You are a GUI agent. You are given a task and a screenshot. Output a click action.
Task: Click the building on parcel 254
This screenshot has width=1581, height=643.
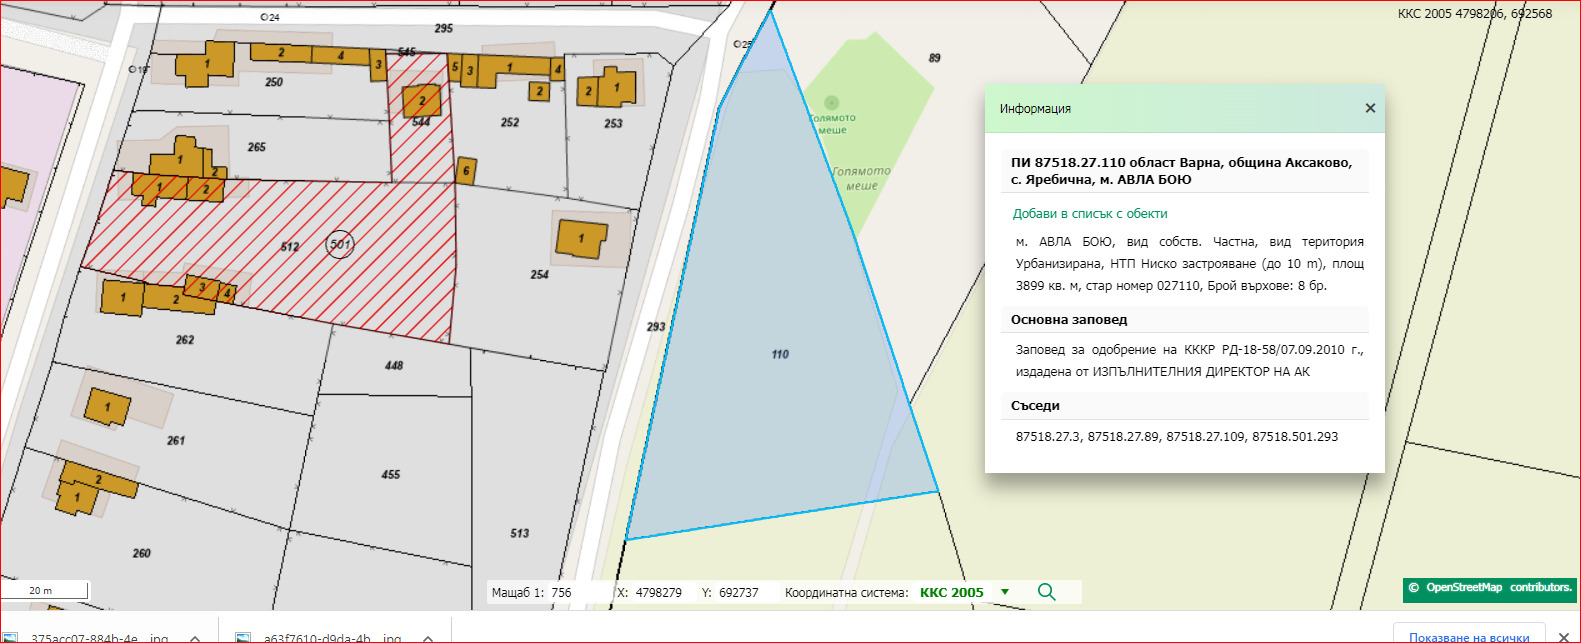click(581, 239)
